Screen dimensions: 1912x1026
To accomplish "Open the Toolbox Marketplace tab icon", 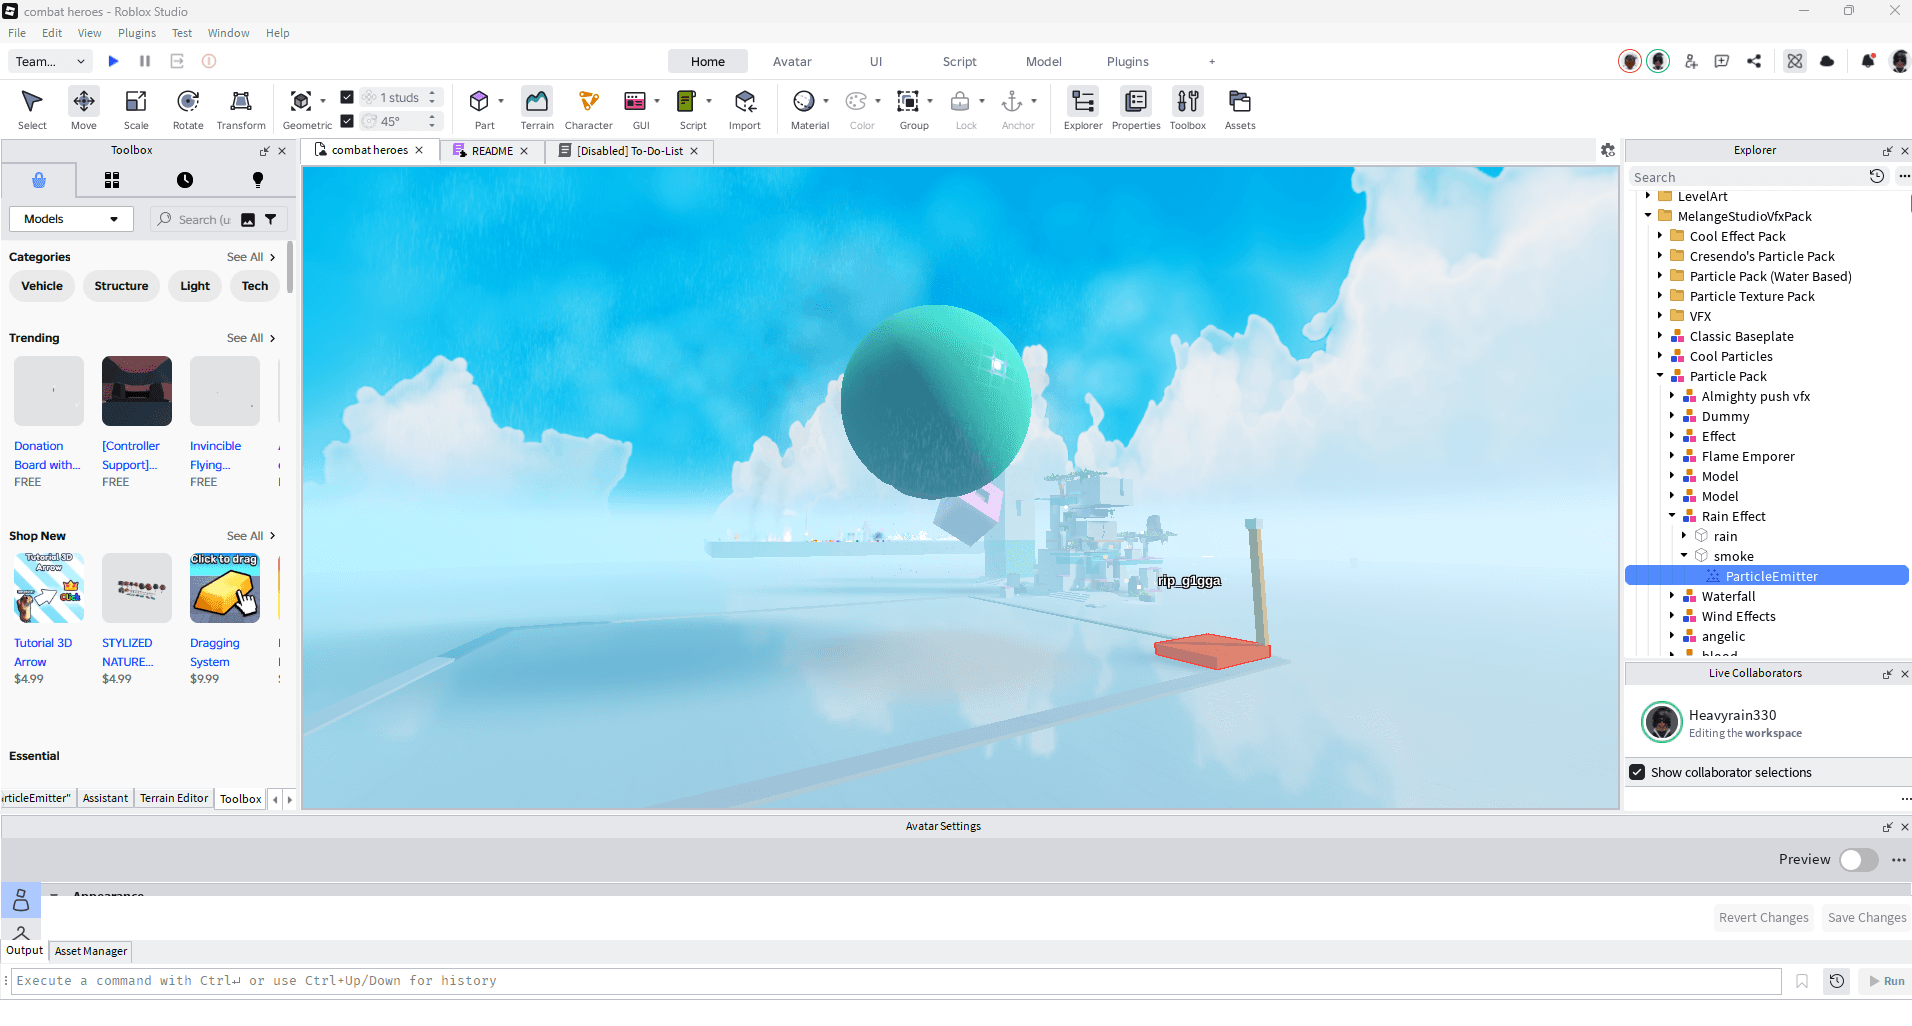I will coord(39,180).
